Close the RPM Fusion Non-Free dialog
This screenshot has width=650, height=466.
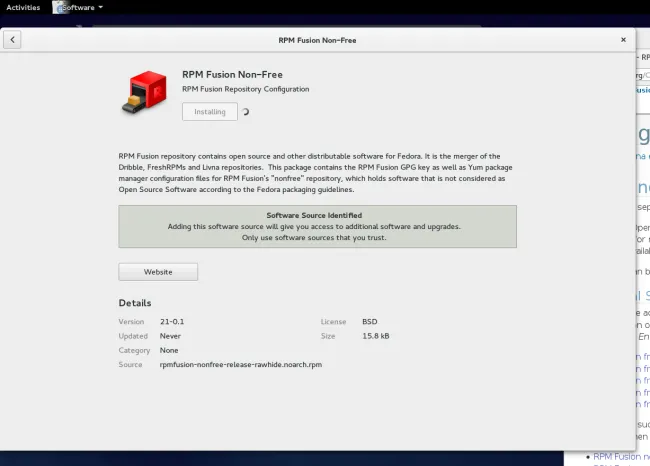[x=623, y=40]
